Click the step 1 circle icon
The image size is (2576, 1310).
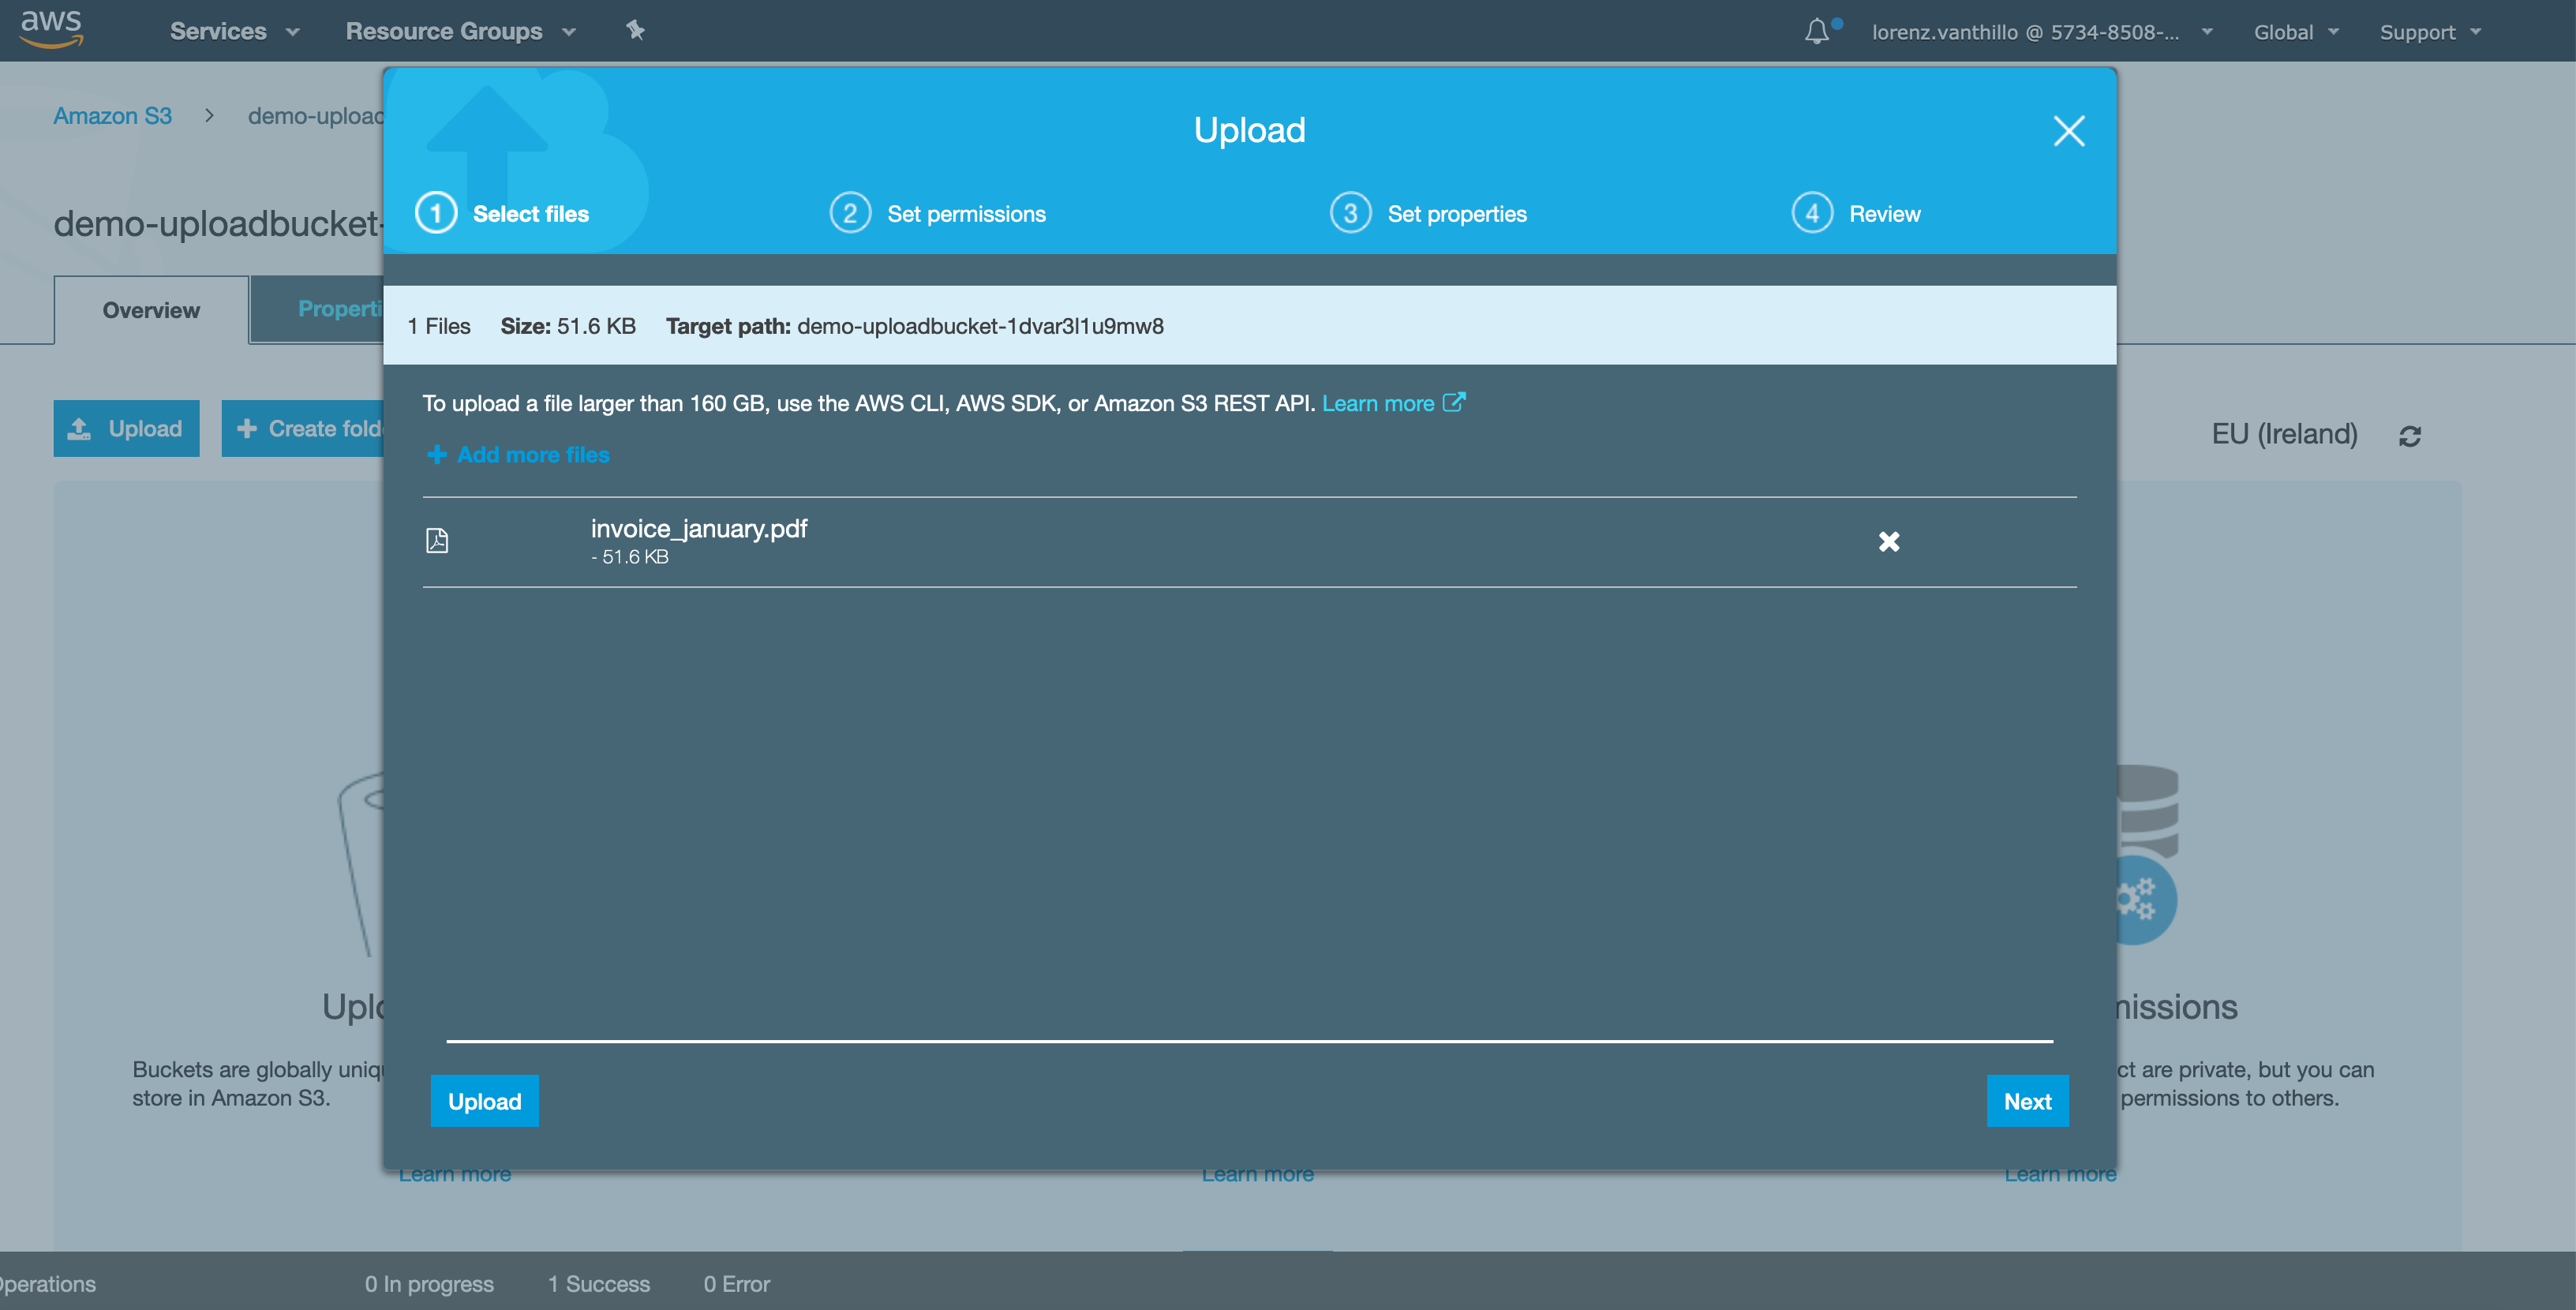tap(436, 213)
